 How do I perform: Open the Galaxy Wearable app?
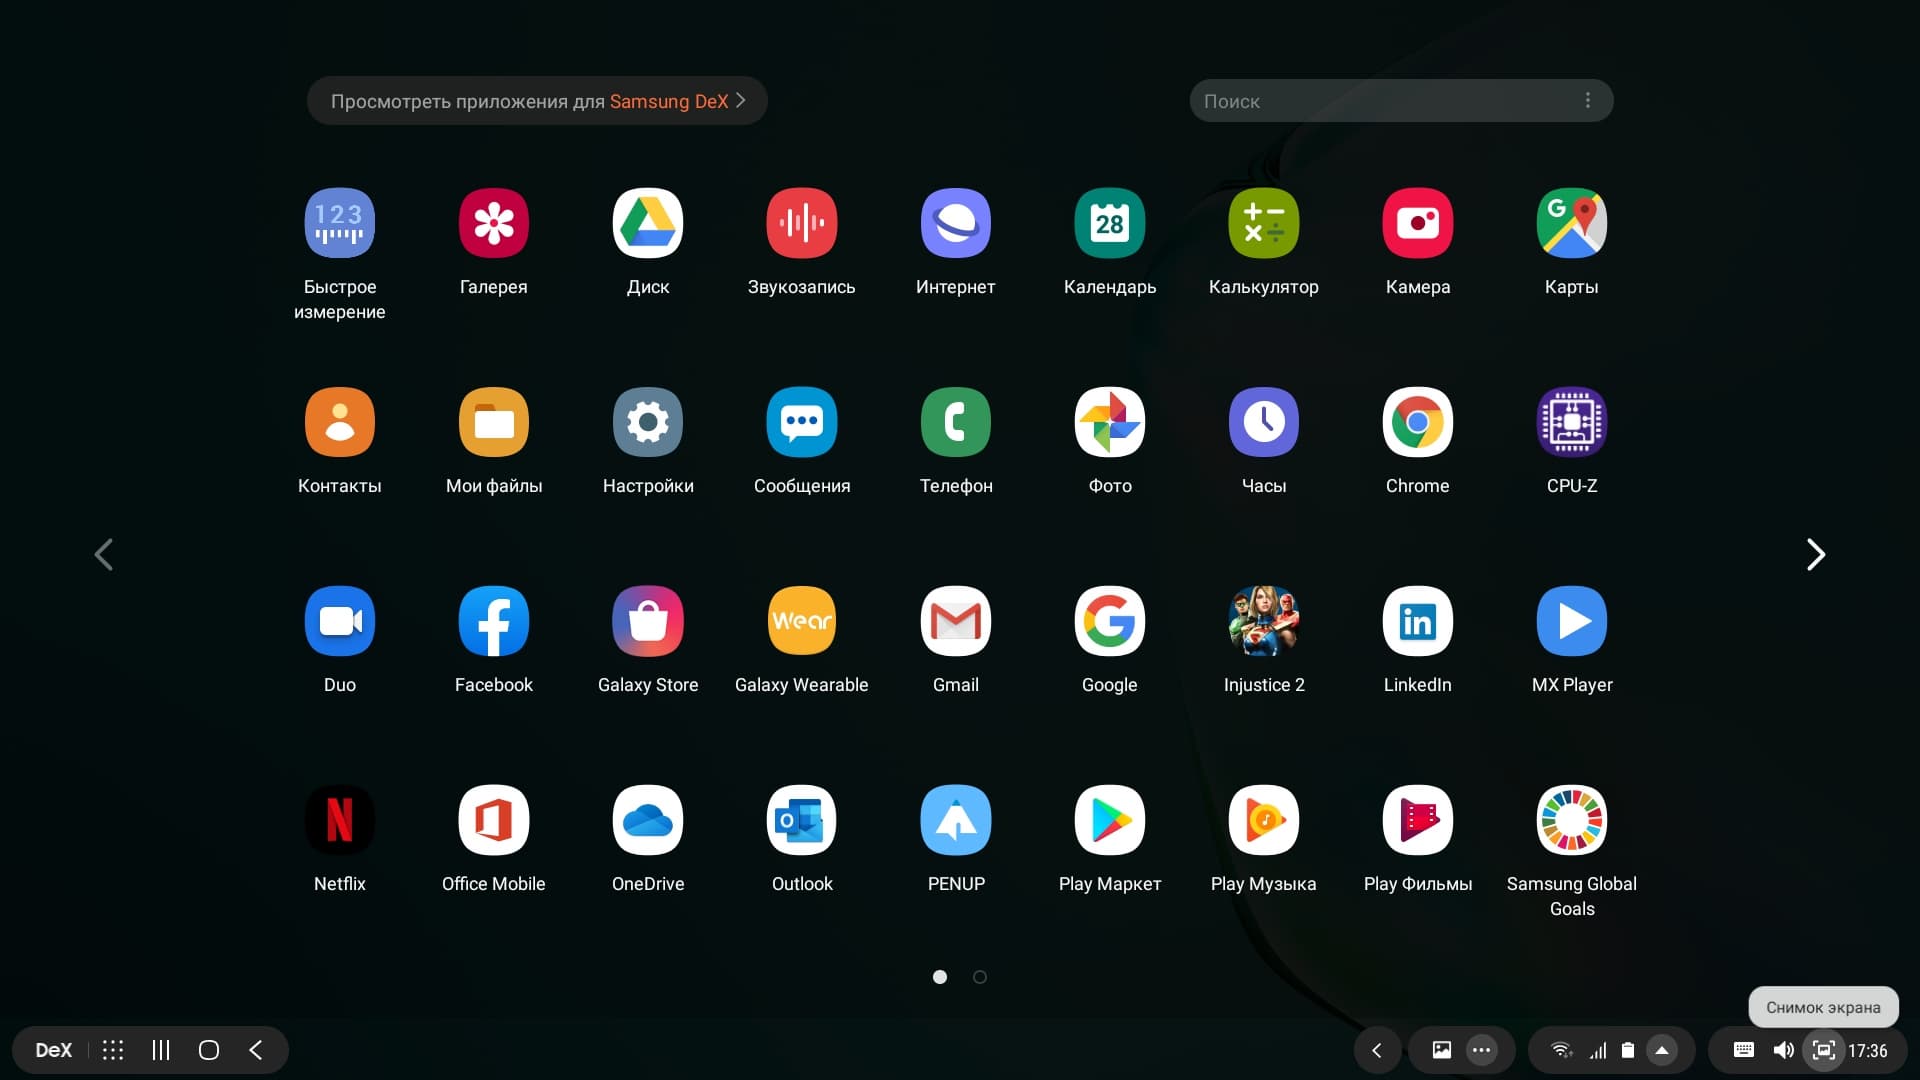click(801, 622)
